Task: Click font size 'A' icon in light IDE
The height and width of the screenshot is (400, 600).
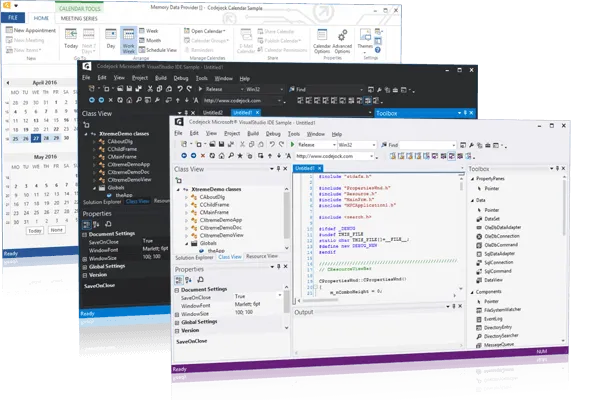Action: click(288, 156)
